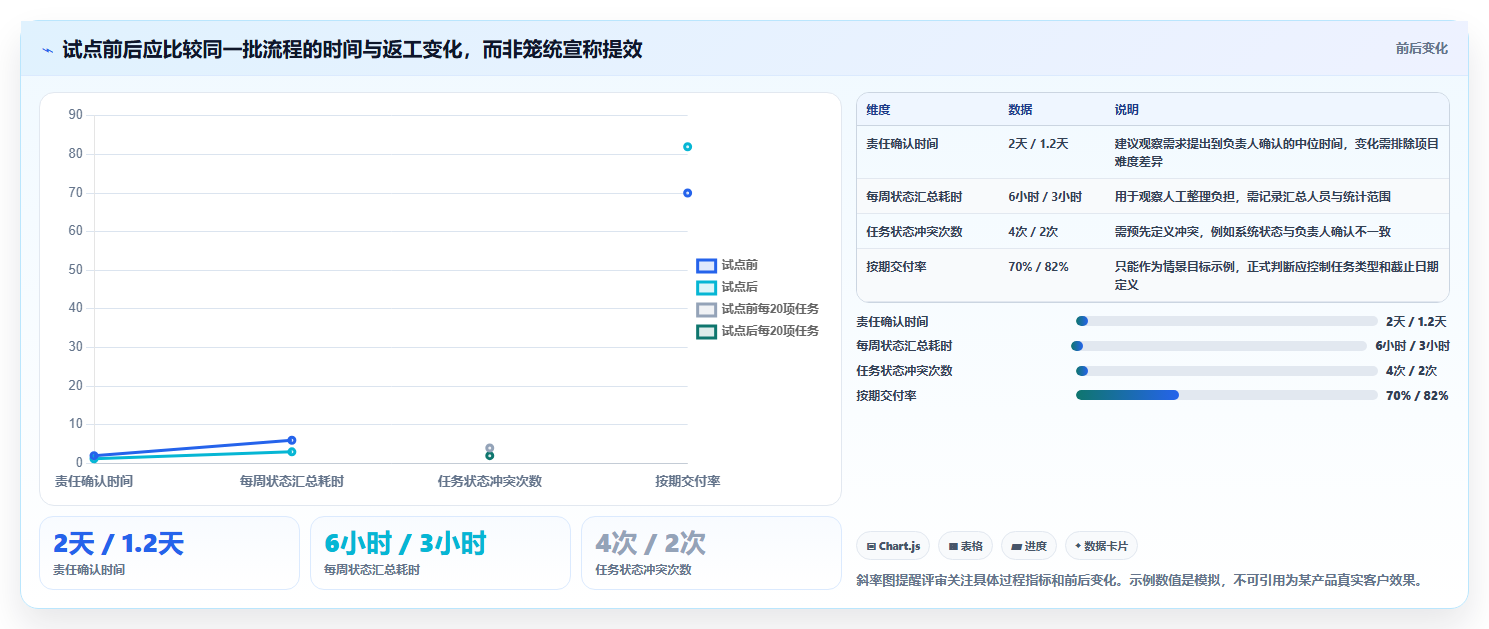
Task: Click the lightning icon beside the title
Action: coord(47,50)
